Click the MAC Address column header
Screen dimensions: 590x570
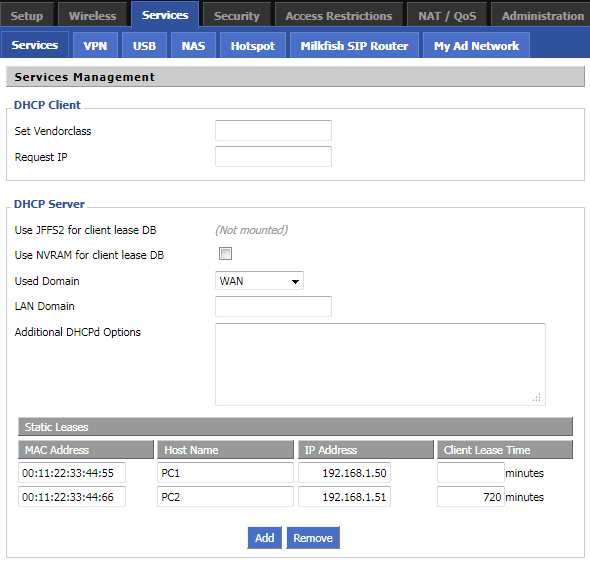pos(86,450)
